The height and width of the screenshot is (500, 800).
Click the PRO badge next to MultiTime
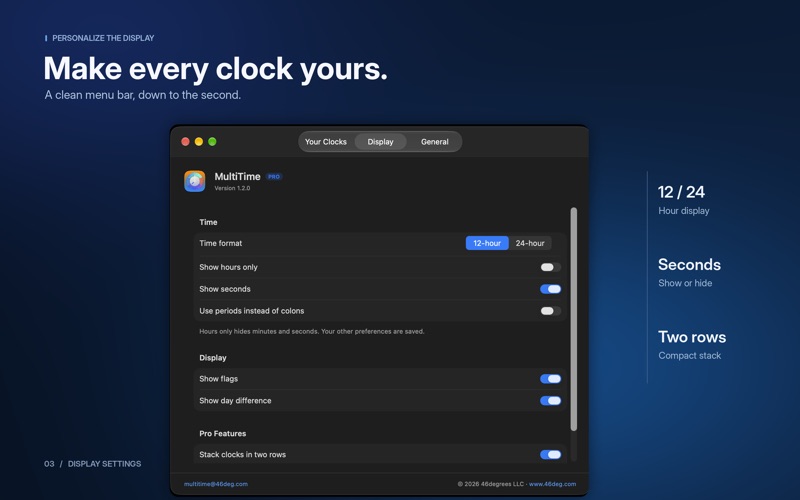(x=274, y=177)
